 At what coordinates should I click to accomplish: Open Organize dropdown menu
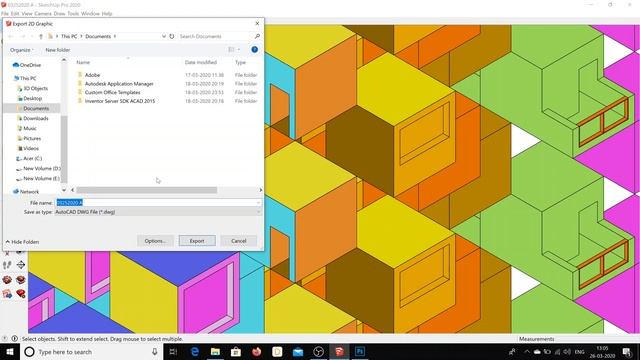pos(22,50)
